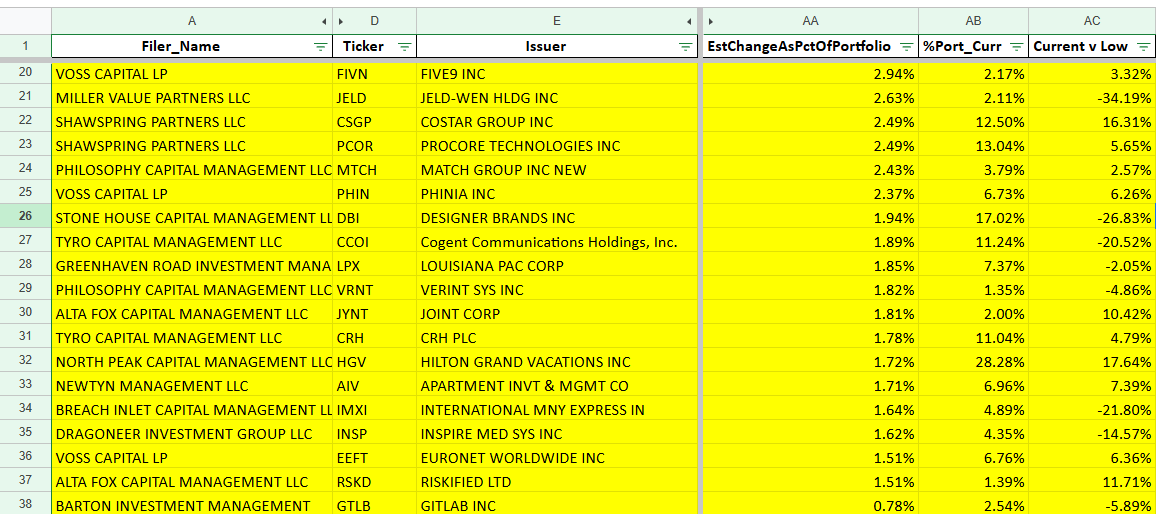Select column D header

point(375,21)
